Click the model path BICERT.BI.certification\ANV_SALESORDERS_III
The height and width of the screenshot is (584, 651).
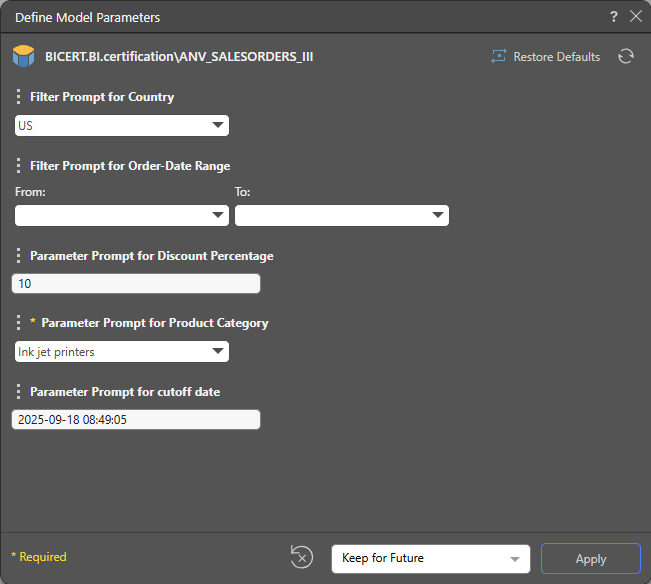coord(179,57)
